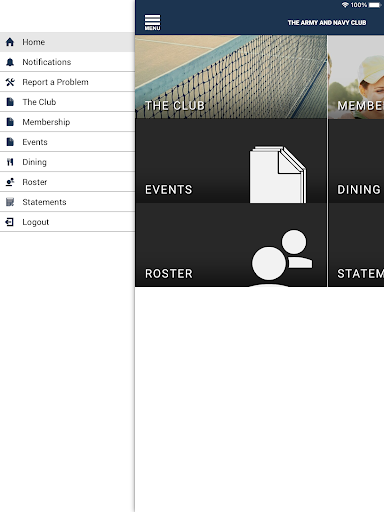Screen dimensions: 384x512
Task: Select Dining in the side menu
Action: click(x=67, y=162)
